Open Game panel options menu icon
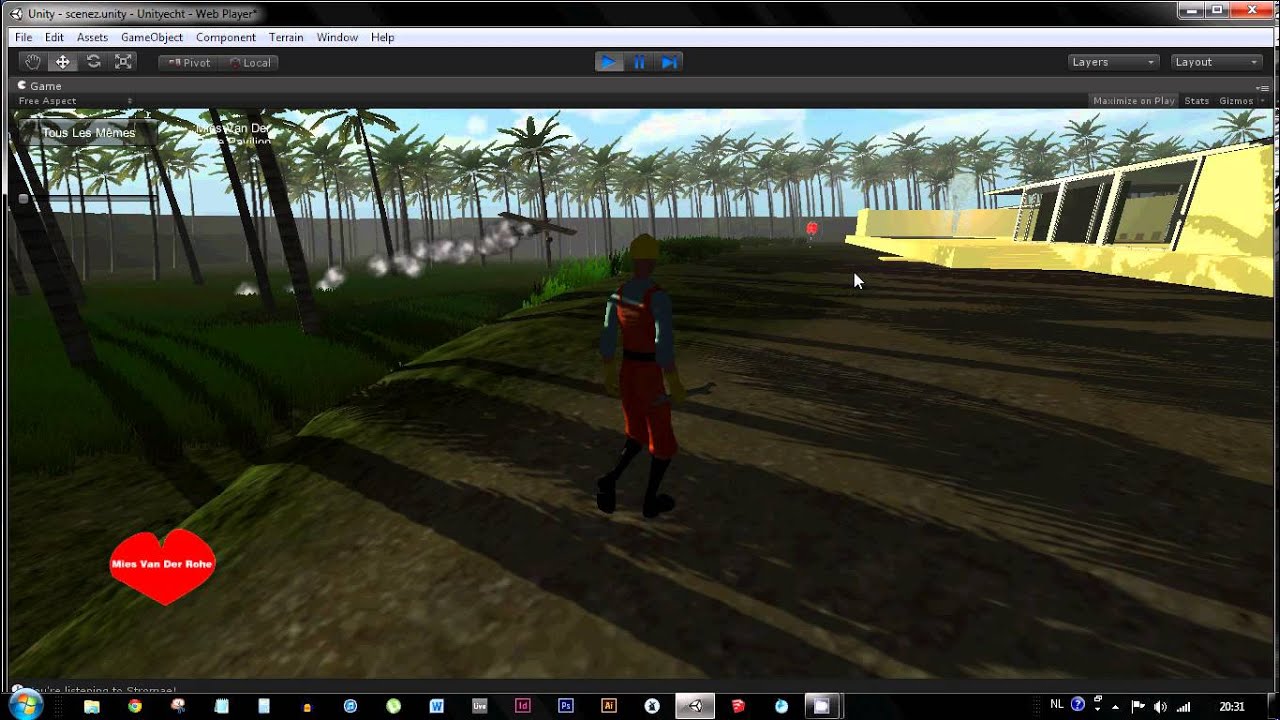1280x720 pixels. 1262,87
